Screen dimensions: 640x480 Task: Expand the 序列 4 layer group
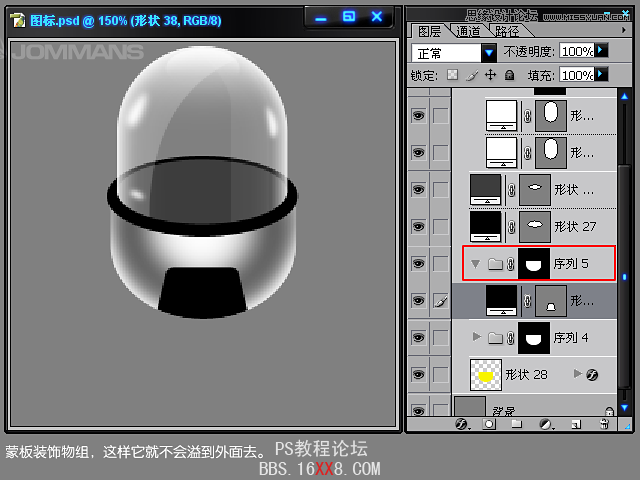click(477, 337)
